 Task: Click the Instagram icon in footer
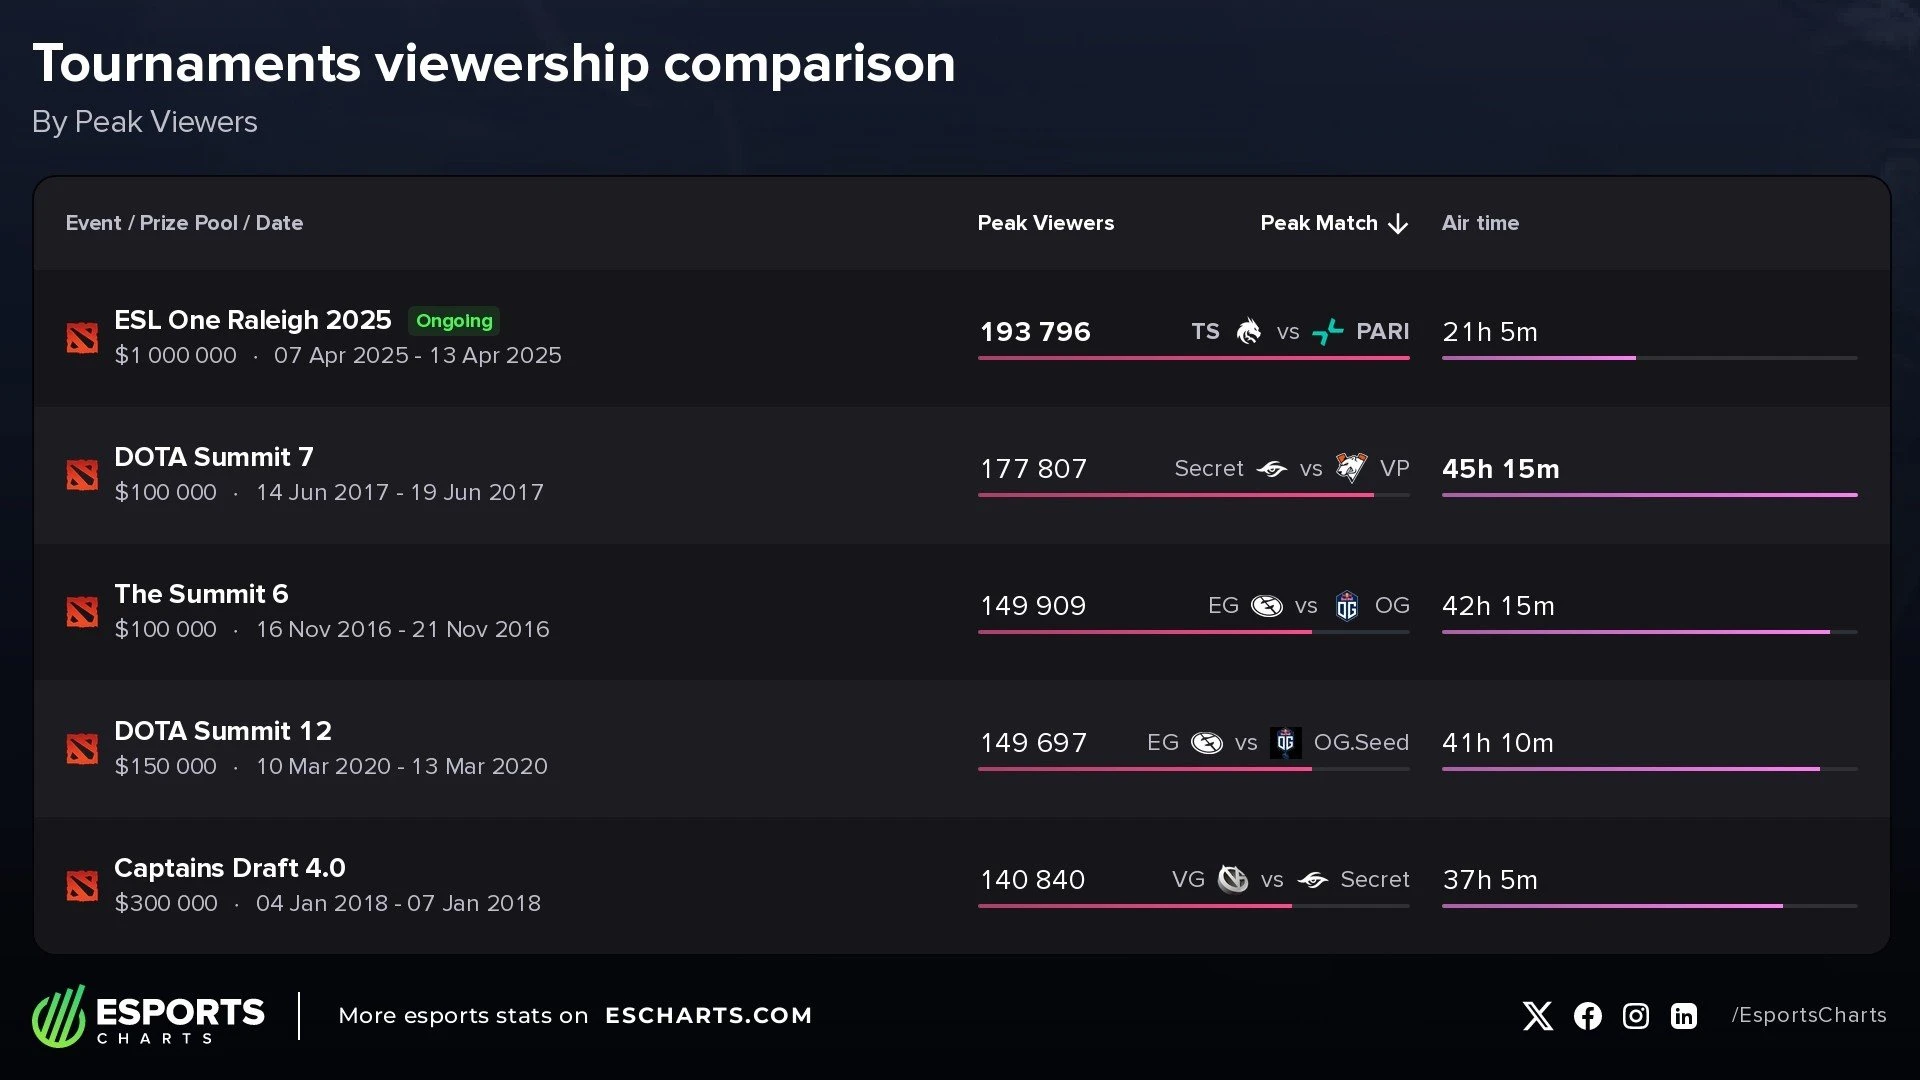tap(1635, 1016)
